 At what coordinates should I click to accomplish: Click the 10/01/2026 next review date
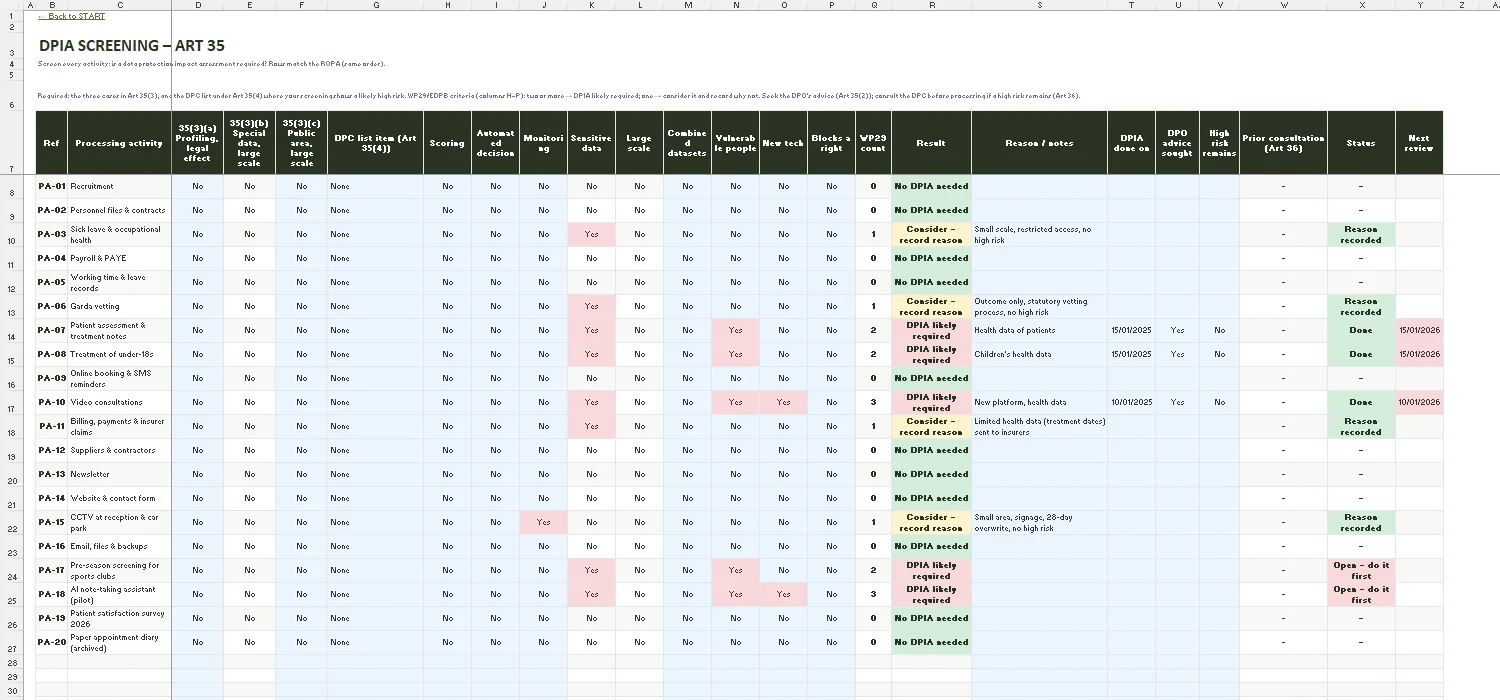pyautogui.click(x=1420, y=403)
